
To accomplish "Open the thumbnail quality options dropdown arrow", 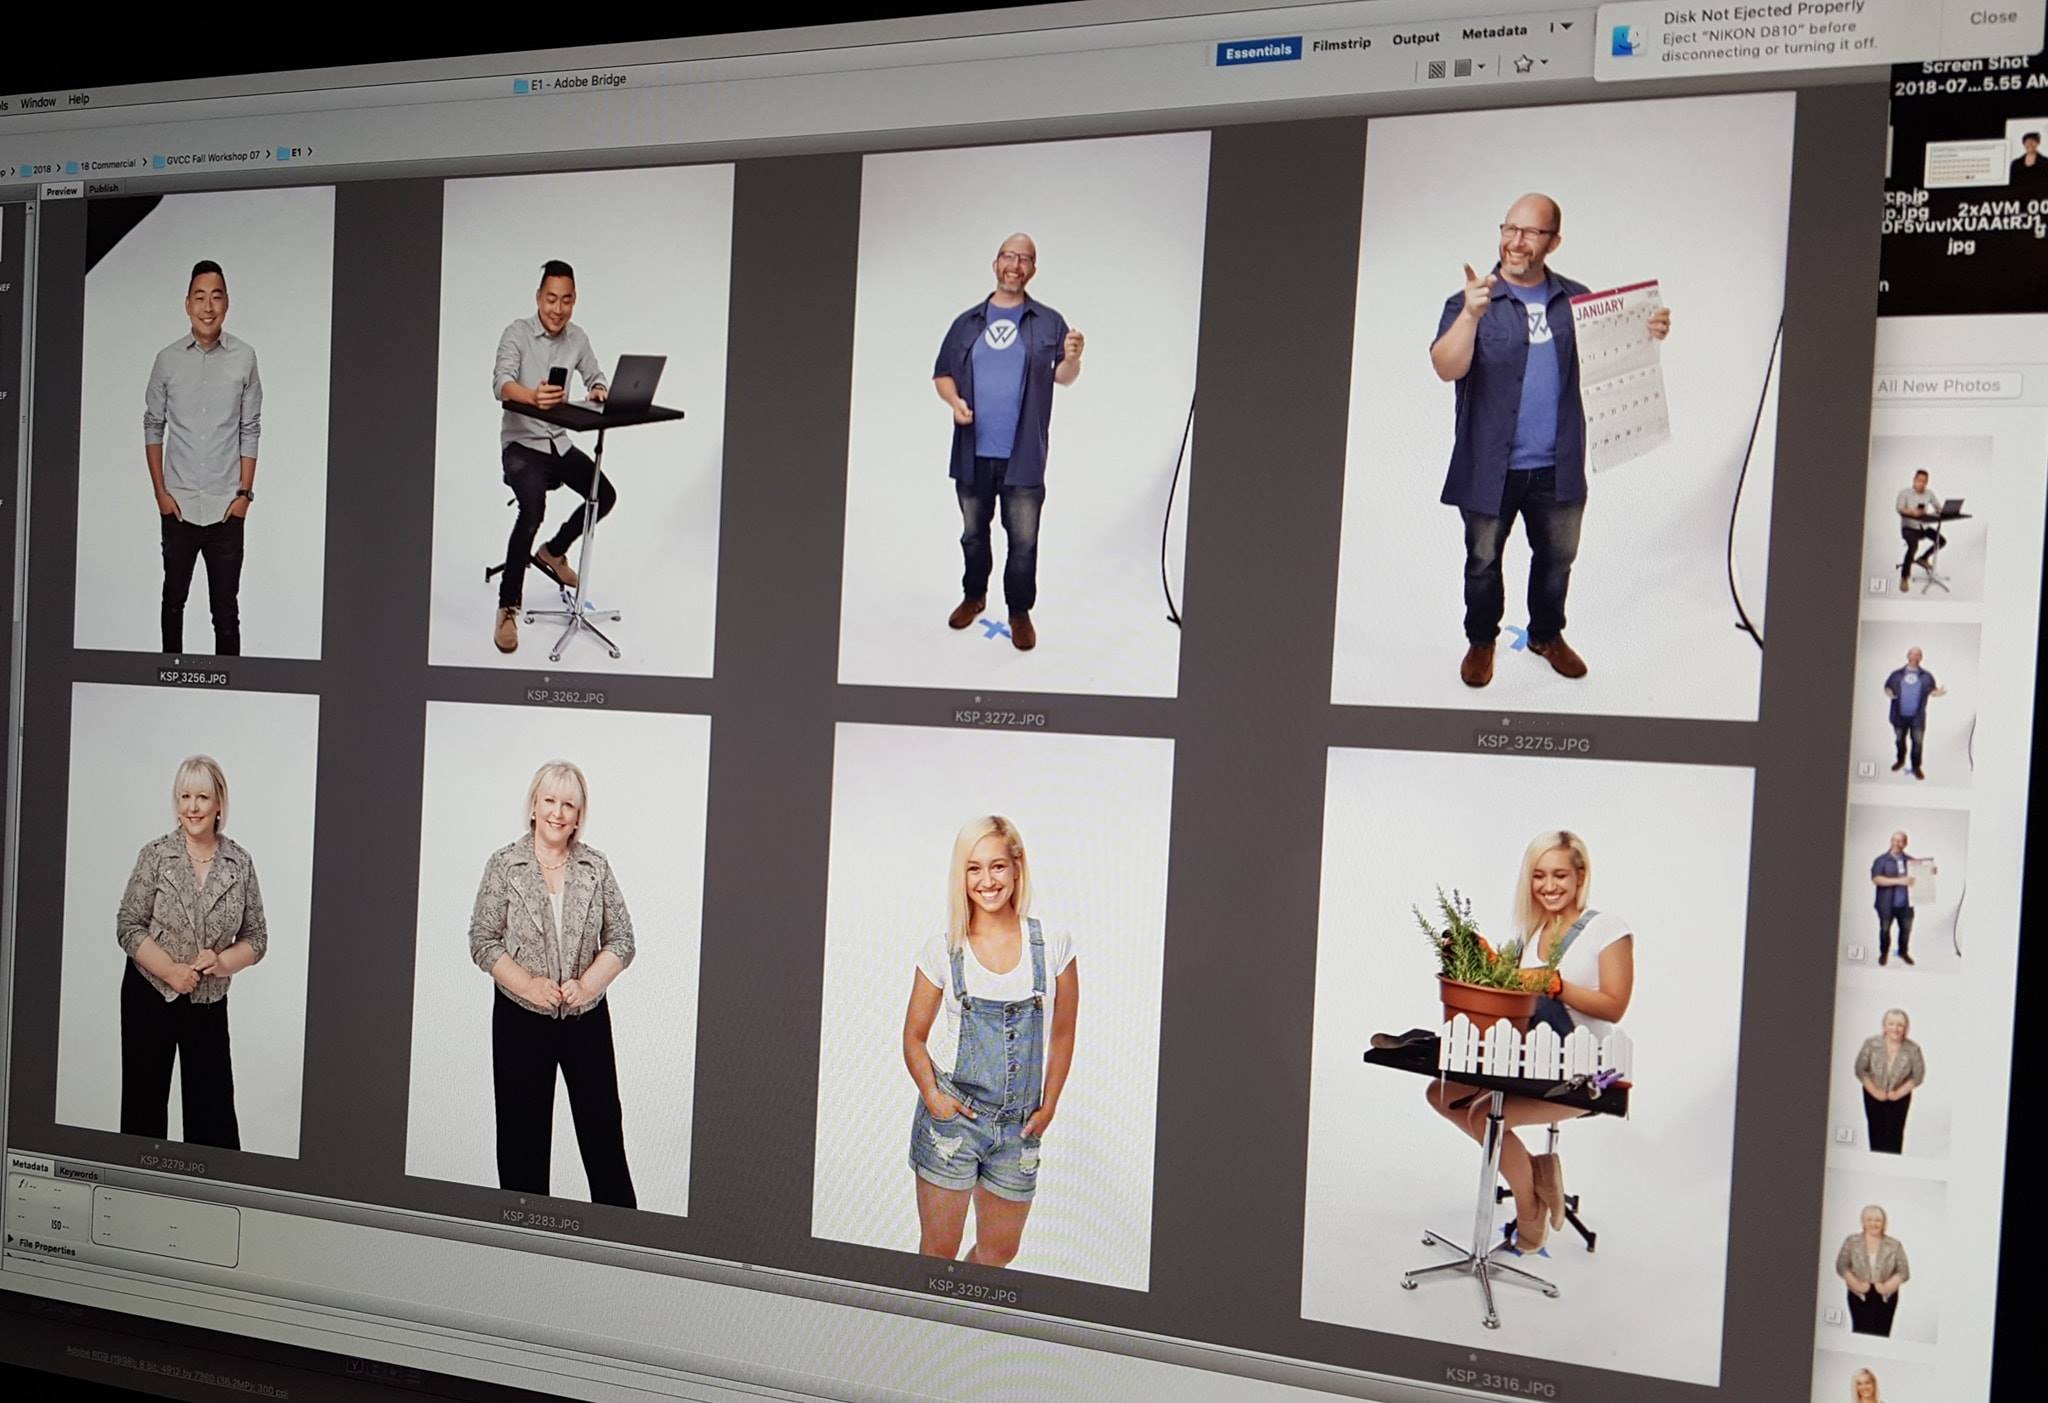I will [1481, 67].
